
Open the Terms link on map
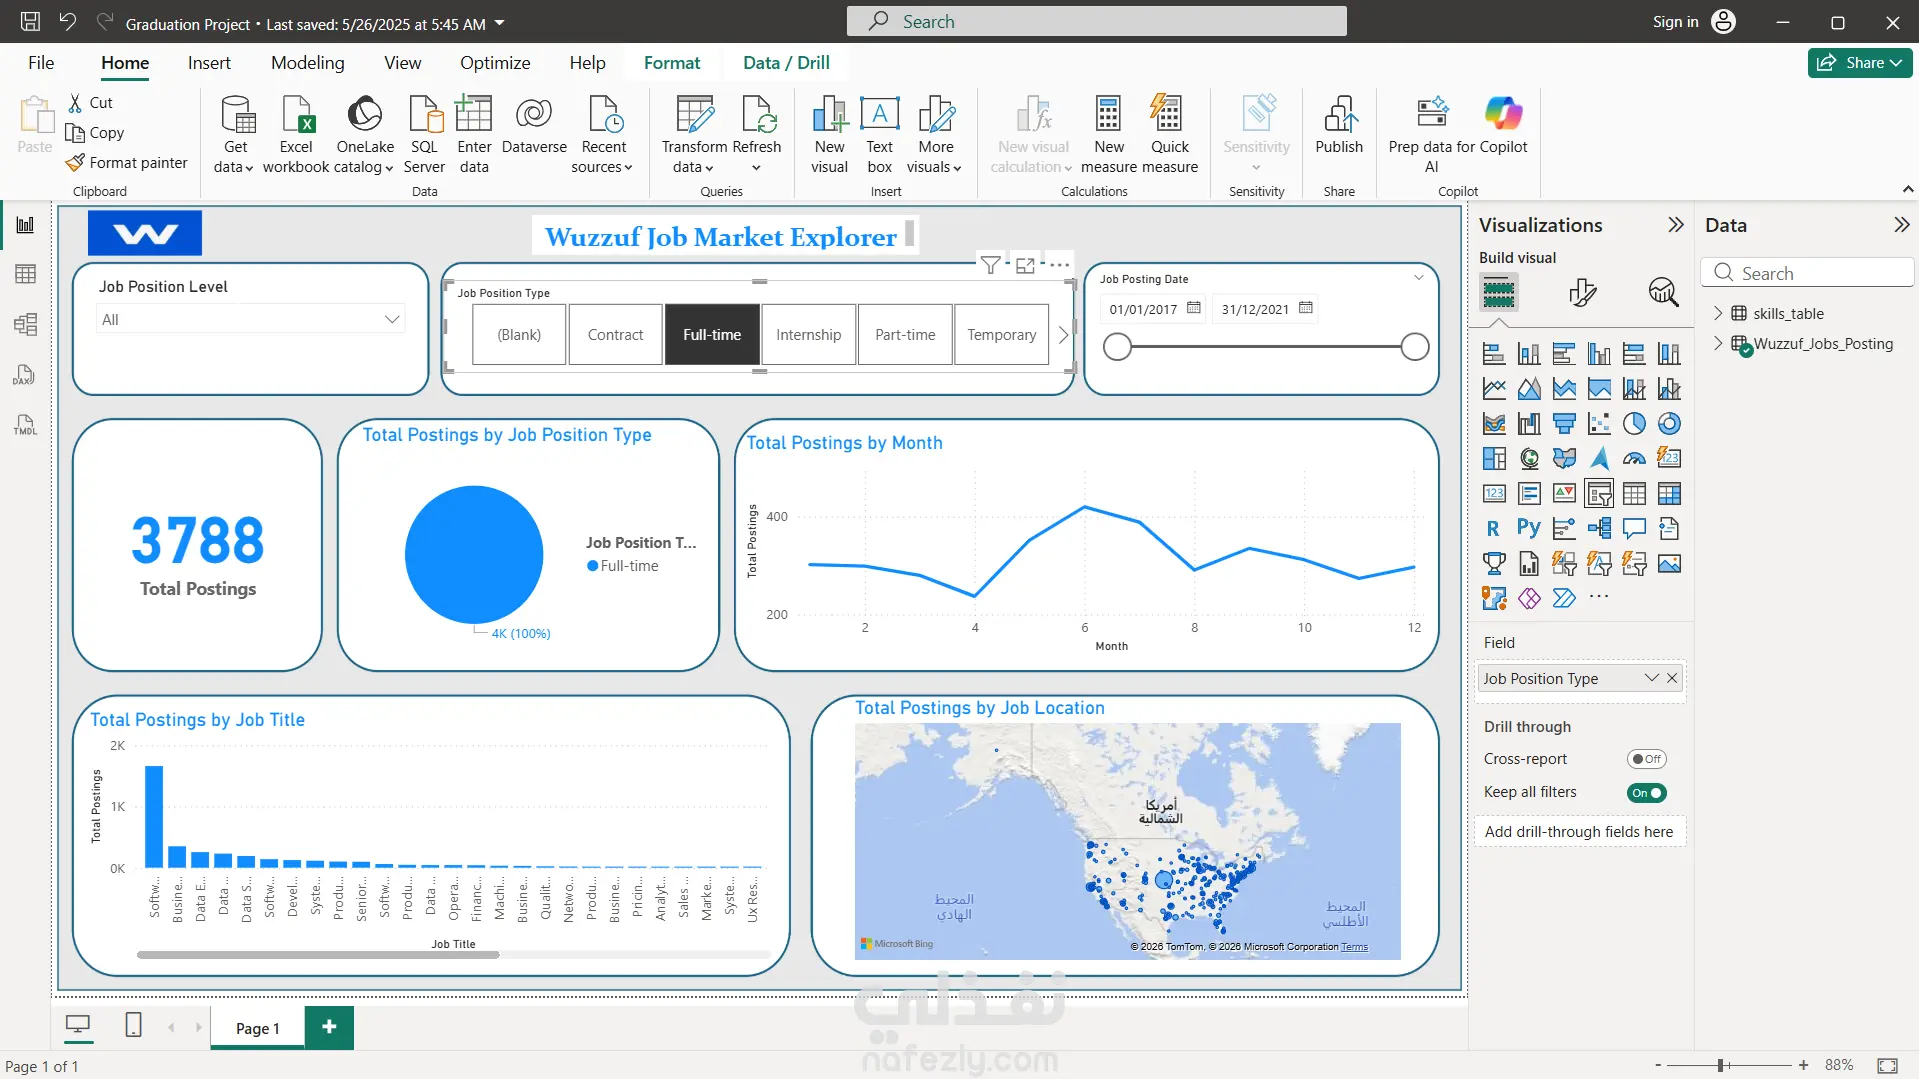1355,947
